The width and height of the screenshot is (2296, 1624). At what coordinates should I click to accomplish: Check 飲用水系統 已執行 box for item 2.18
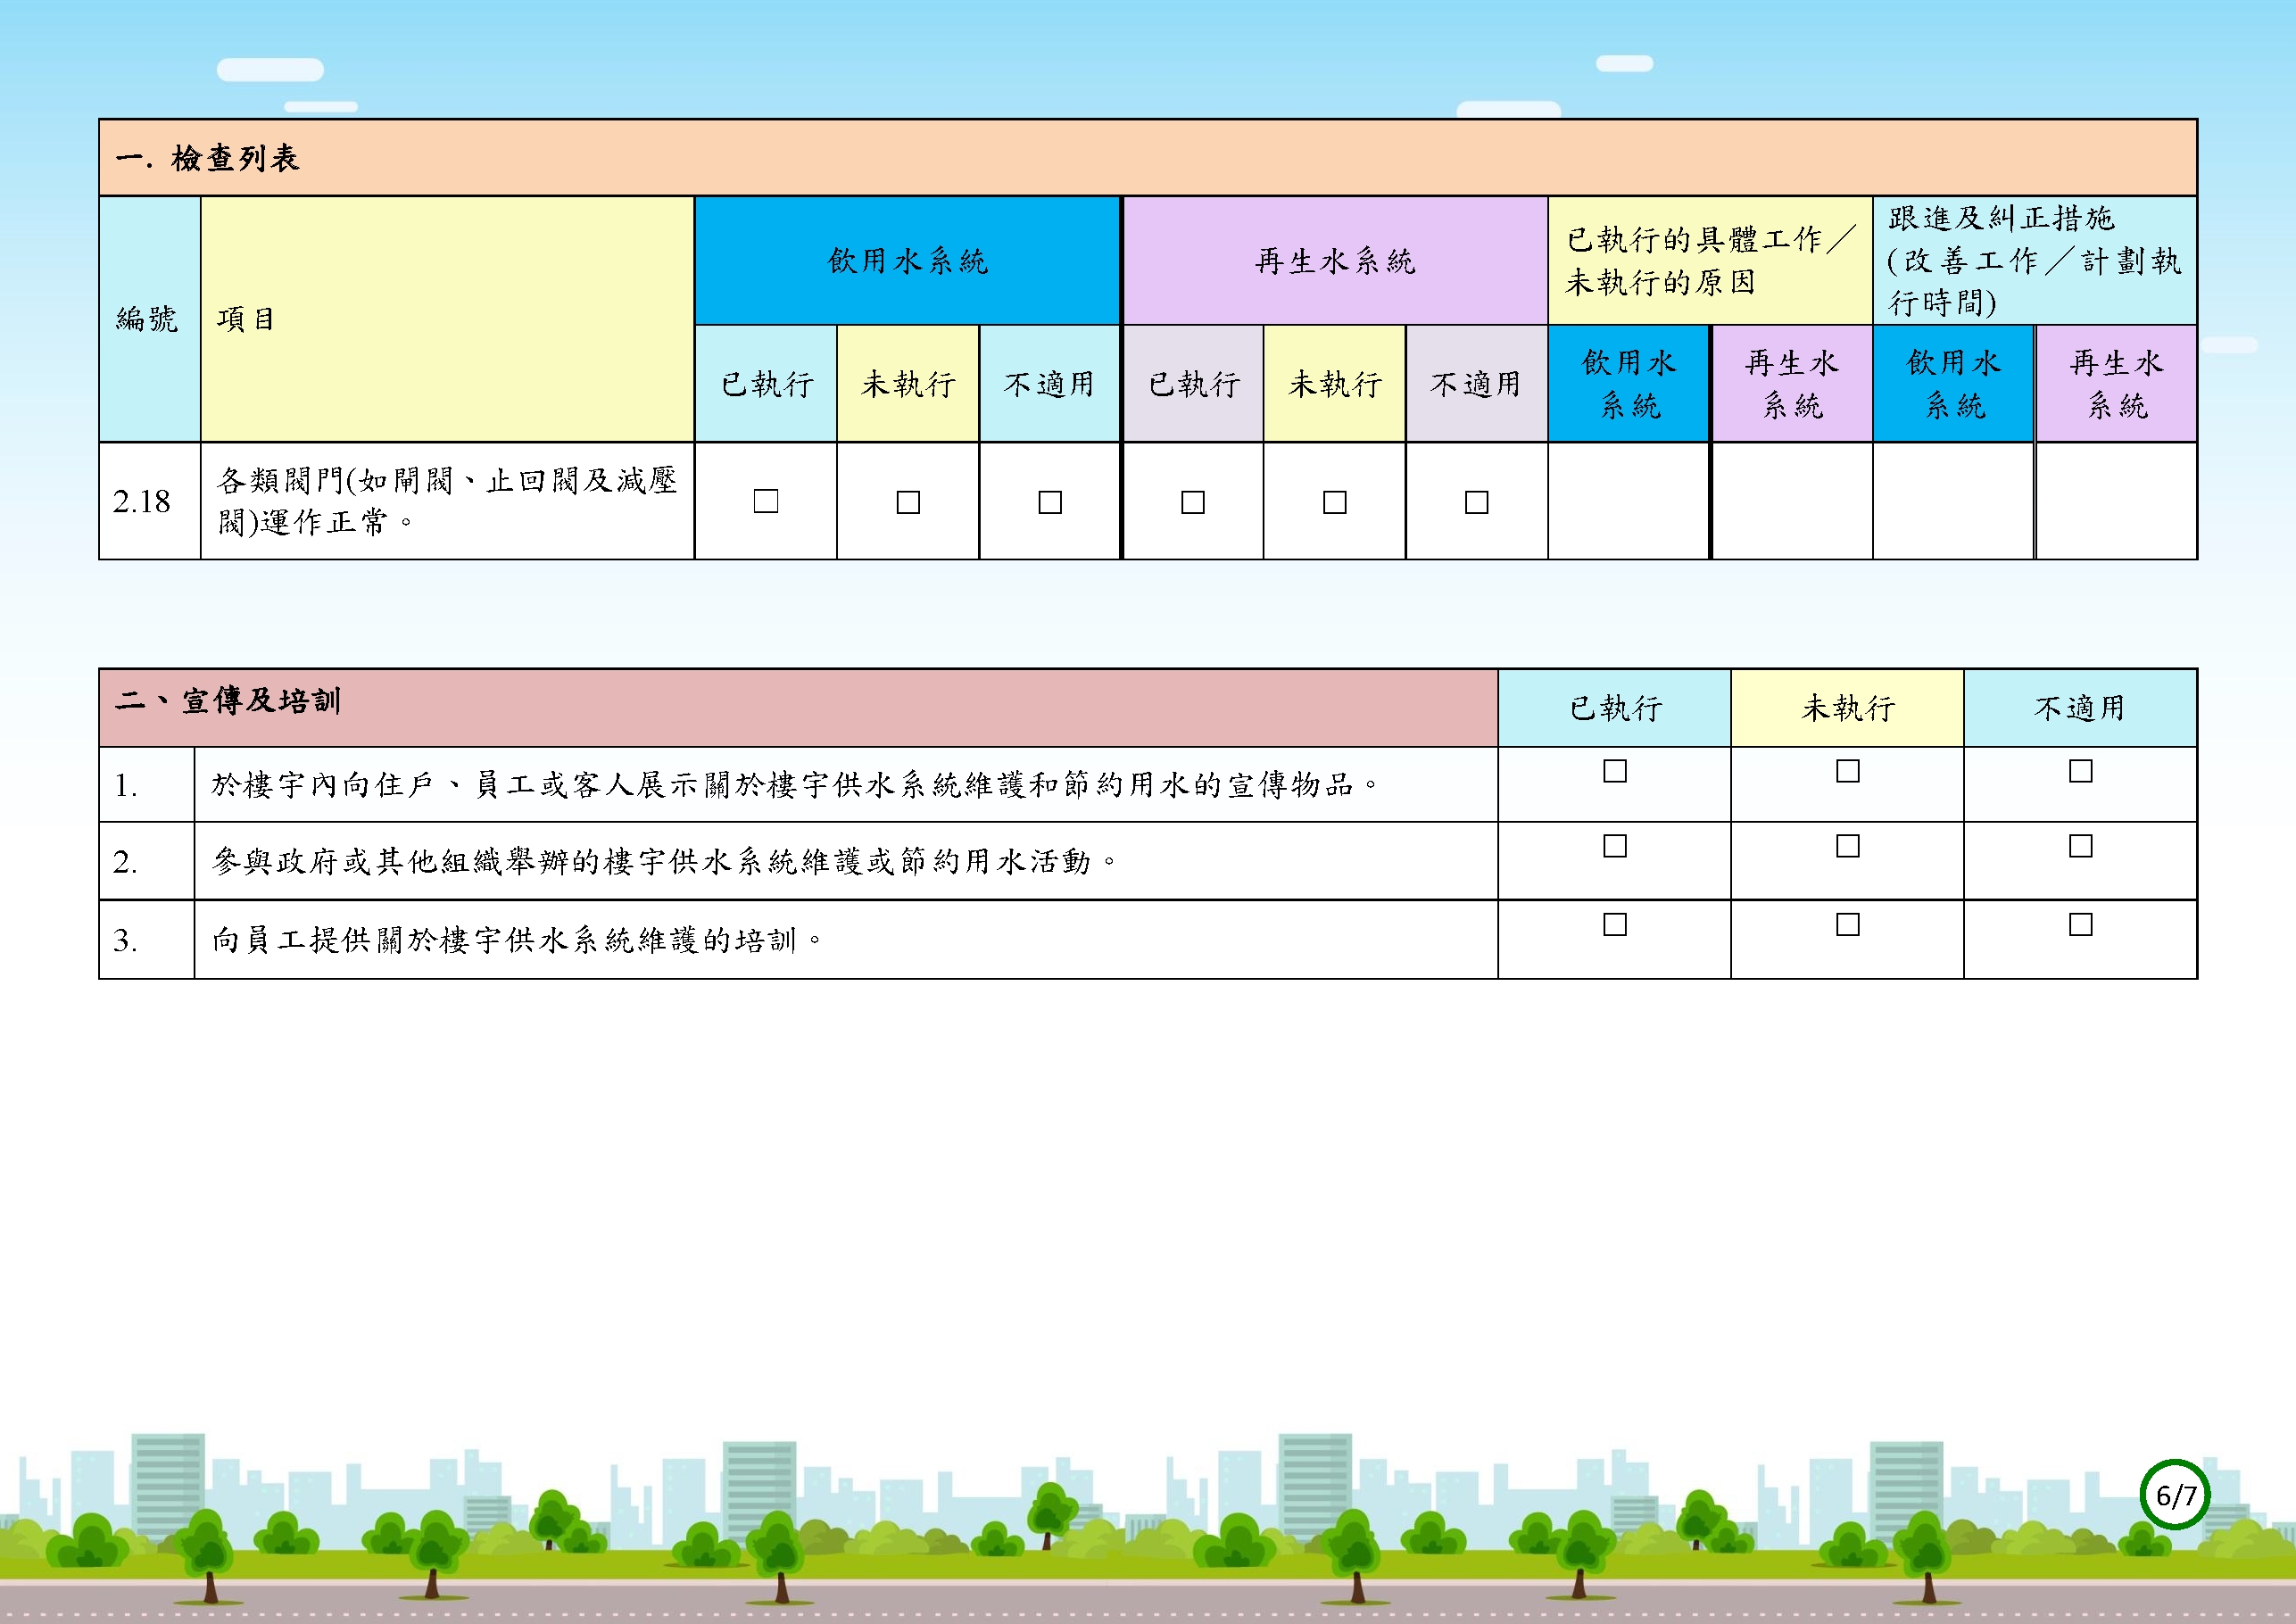(x=766, y=501)
